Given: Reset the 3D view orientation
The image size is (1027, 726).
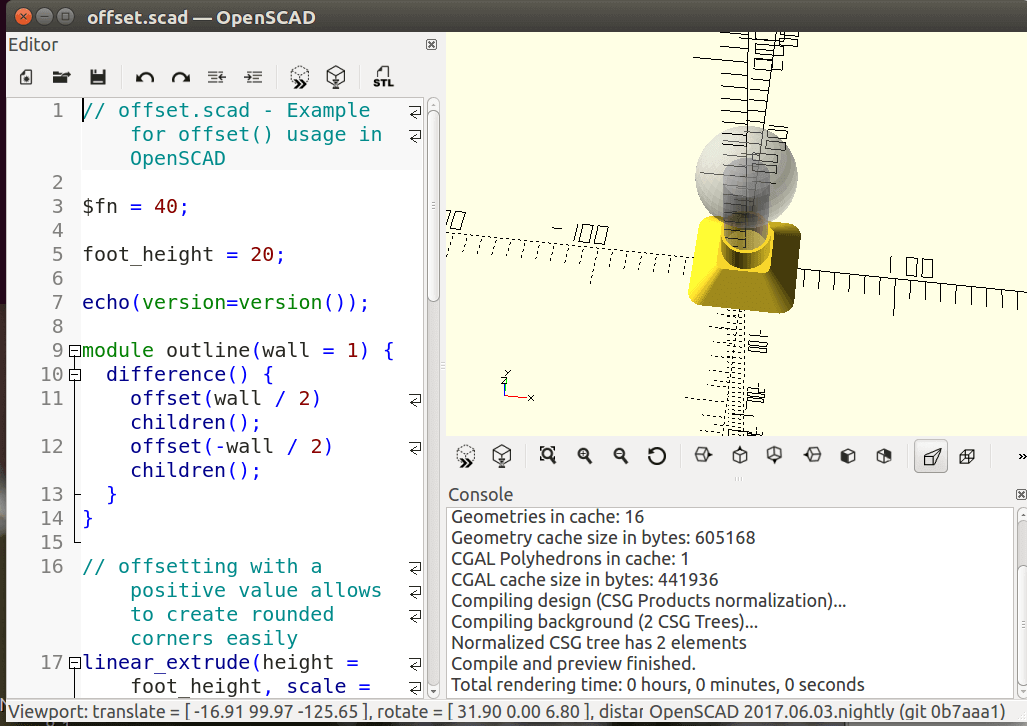Looking at the screenshot, I should [x=656, y=455].
